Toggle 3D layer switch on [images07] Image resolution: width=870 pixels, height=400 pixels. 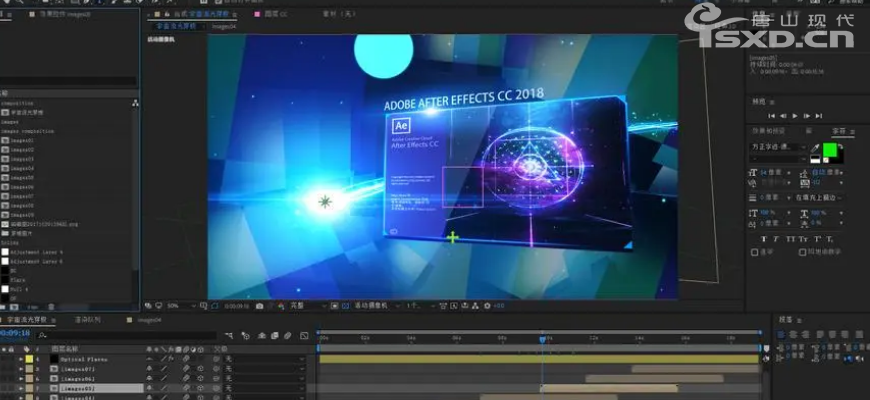click(202, 369)
